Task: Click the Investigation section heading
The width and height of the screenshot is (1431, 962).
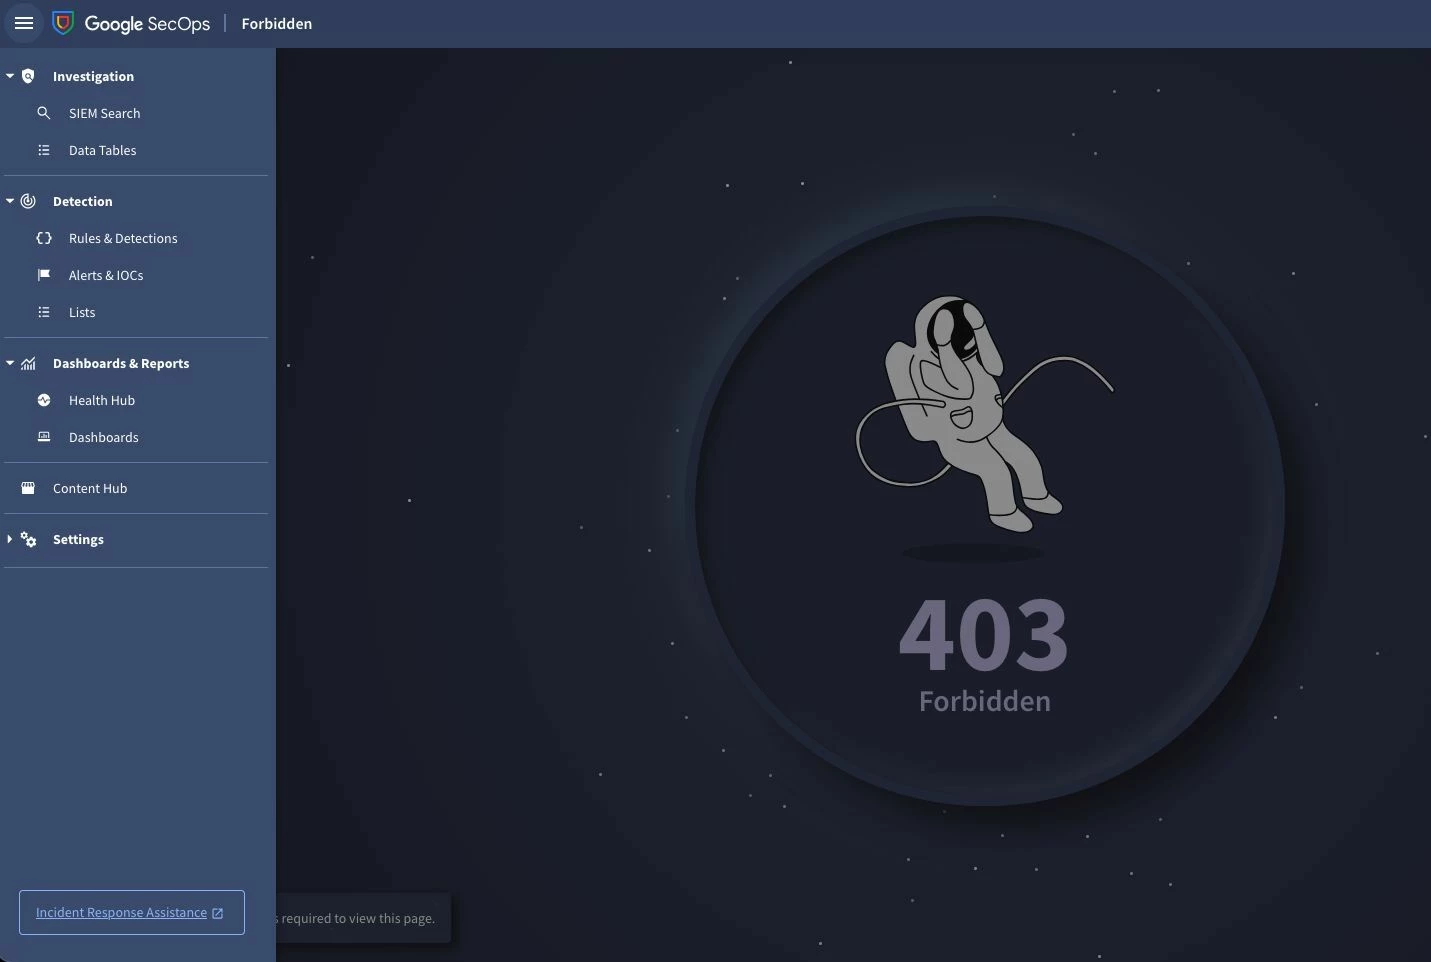Action: [93, 76]
